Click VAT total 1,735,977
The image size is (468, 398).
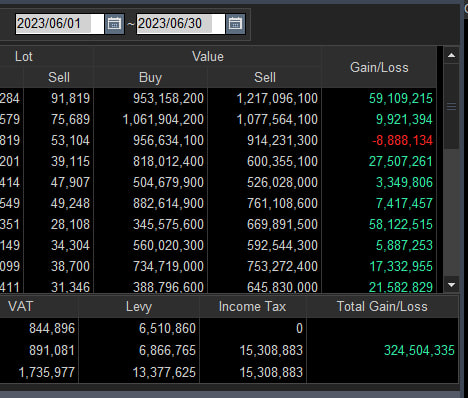tap(47, 372)
